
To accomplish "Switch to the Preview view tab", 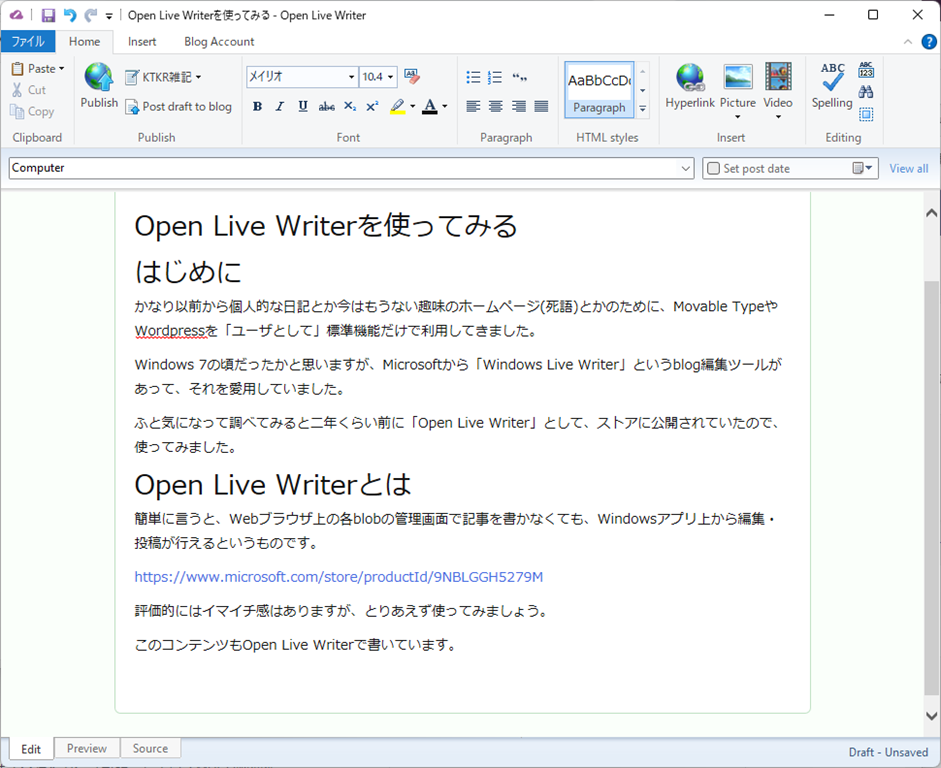I will 87,748.
